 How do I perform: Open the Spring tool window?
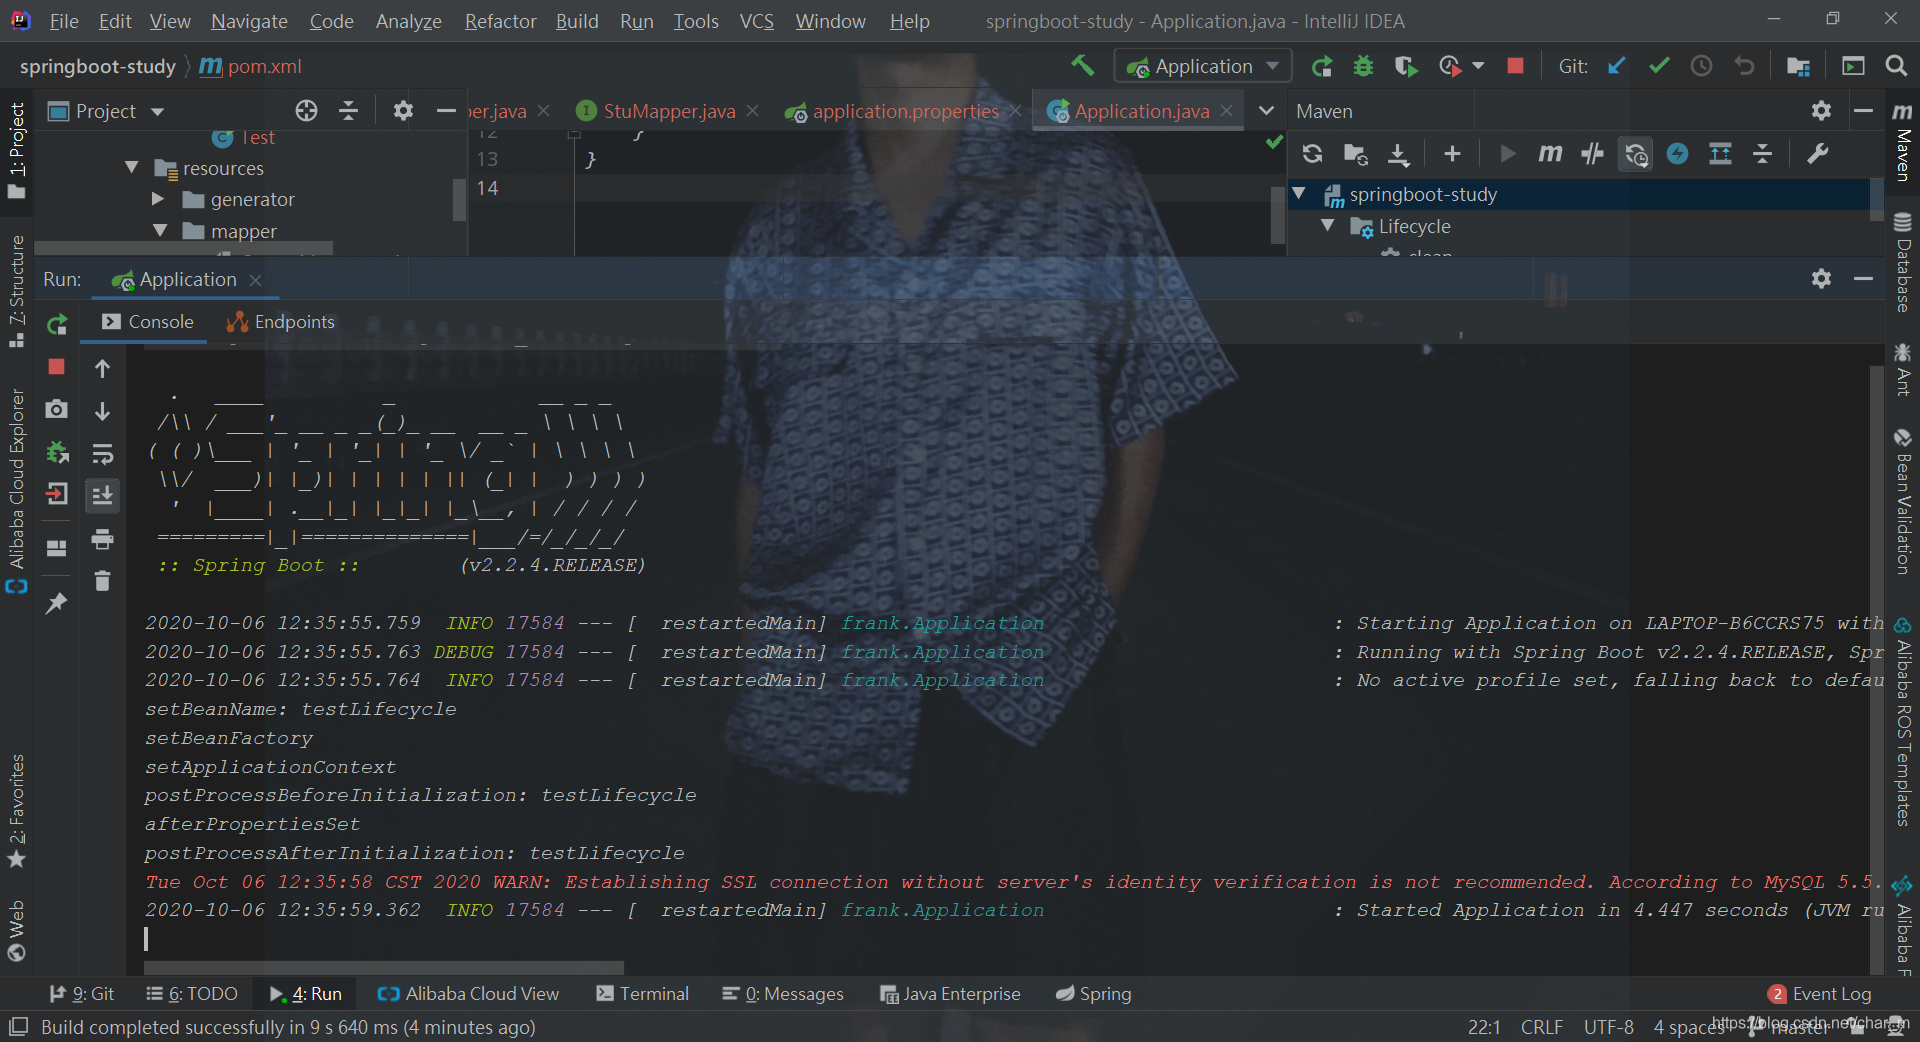click(1094, 994)
